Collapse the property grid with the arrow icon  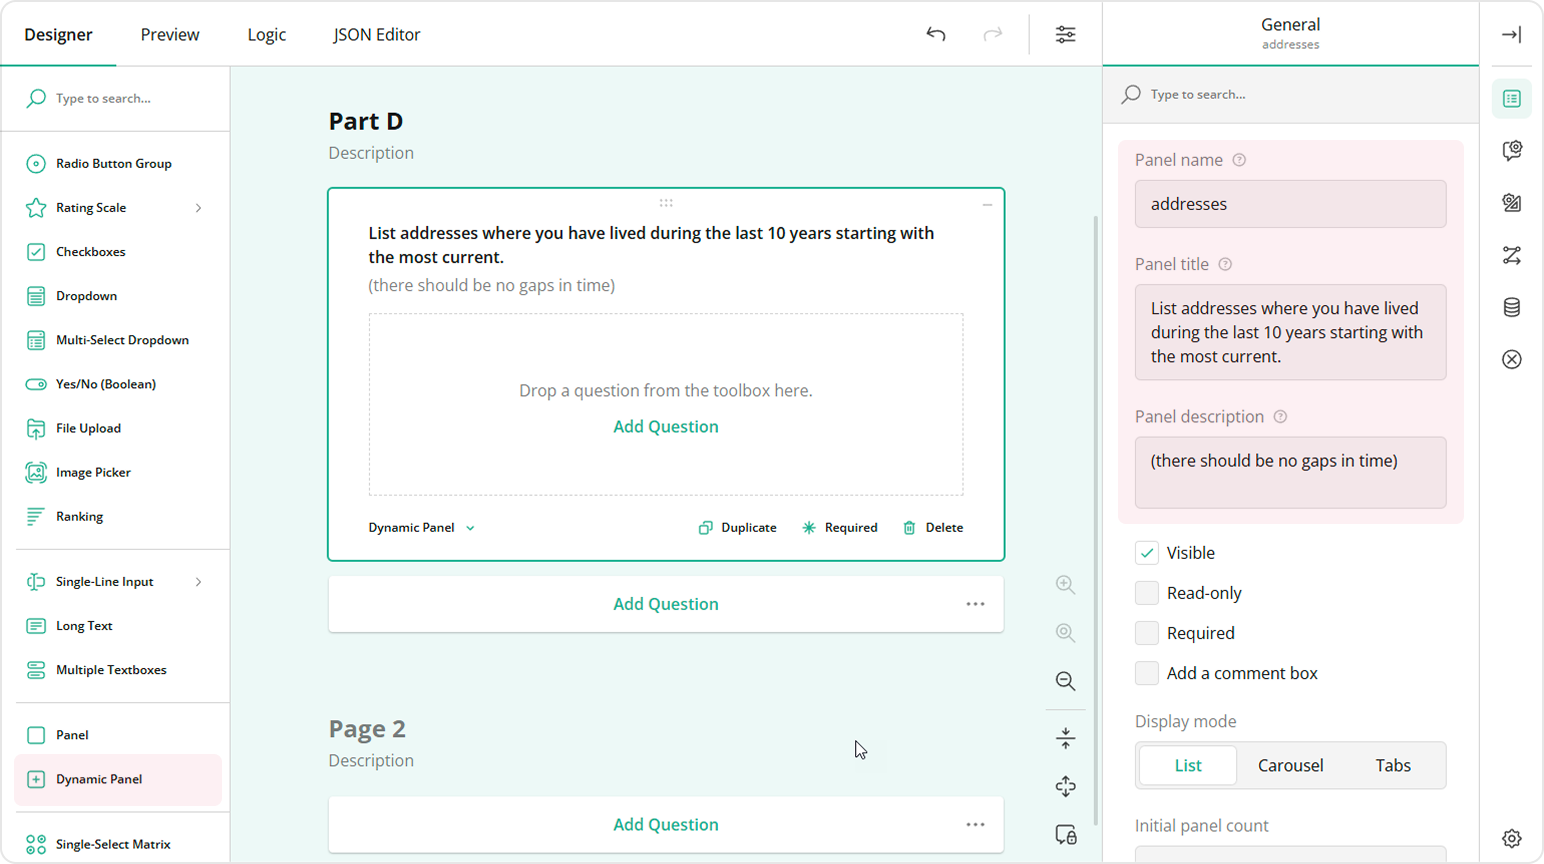[1511, 34]
